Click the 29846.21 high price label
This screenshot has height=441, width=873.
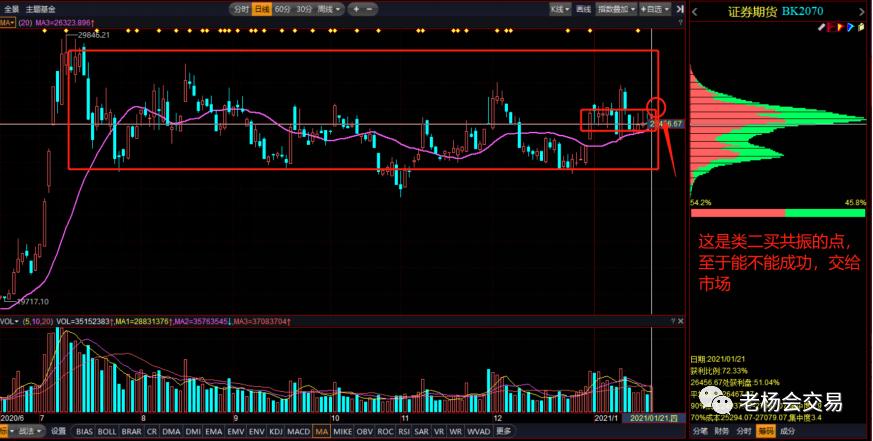pos(94,35)
